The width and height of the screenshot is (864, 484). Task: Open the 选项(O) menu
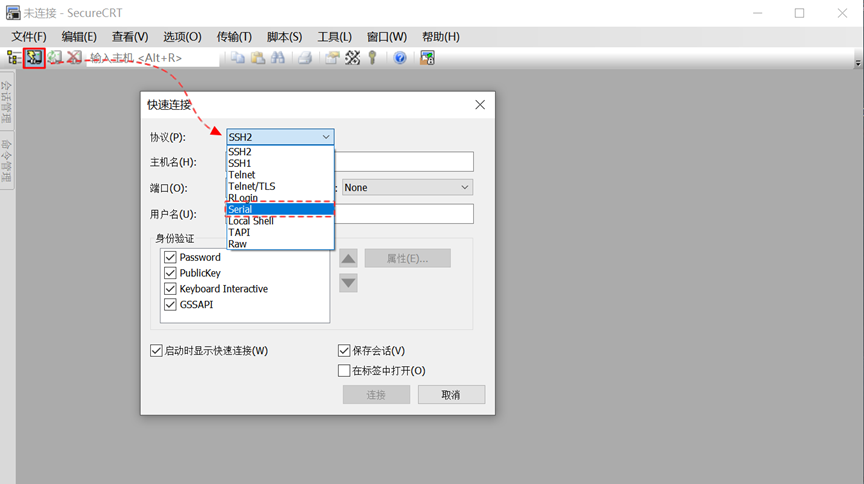182,37
